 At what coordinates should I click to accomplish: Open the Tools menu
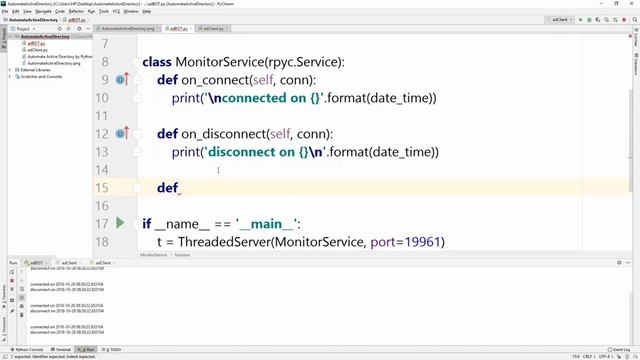tap(104, 11)
